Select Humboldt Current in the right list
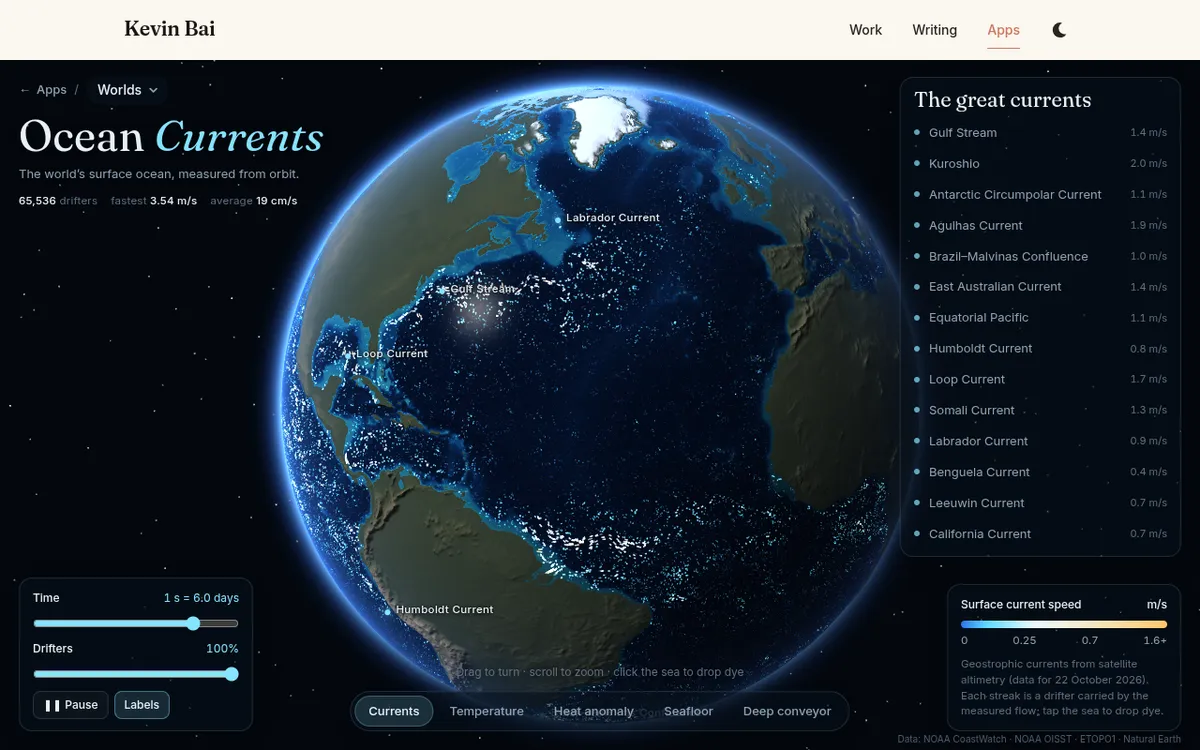The height and width of the screenshot is (750, 1200). click(1040, 348)
